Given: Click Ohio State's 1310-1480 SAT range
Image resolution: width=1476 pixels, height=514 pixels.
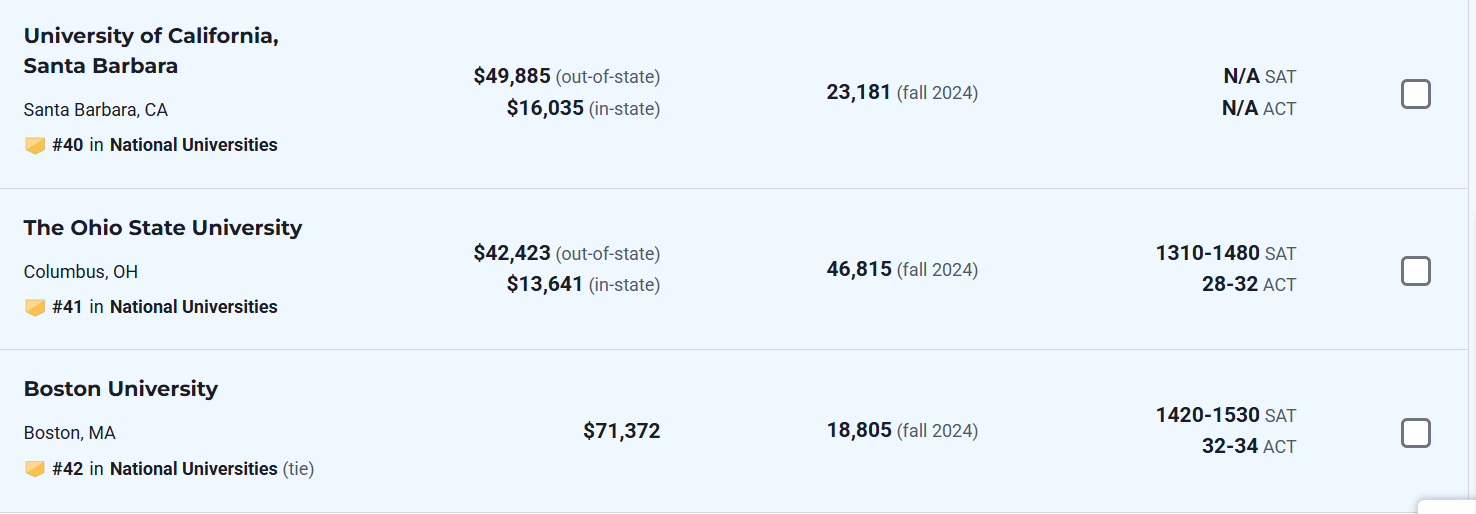Looking at the screenshot, I should pos(1207,253).
